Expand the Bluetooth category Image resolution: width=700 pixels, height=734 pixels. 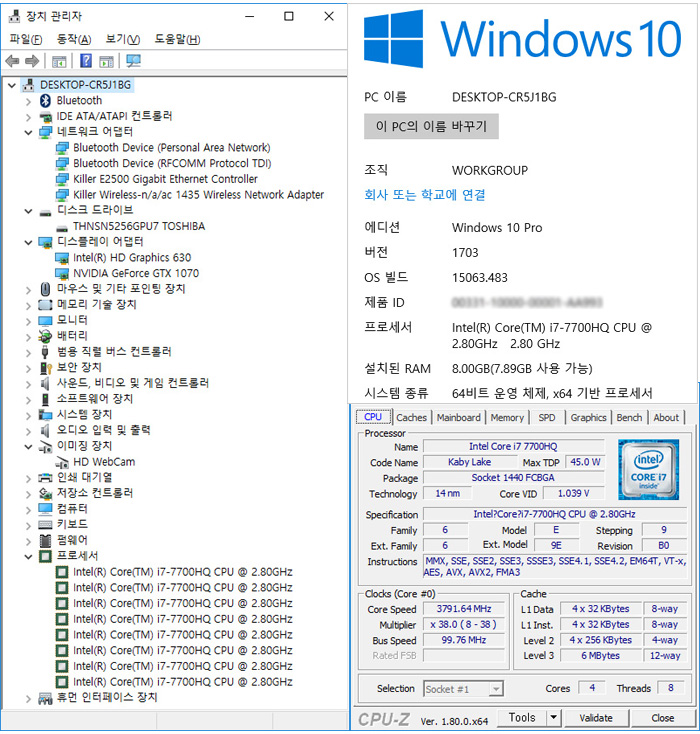click(29, 101)
